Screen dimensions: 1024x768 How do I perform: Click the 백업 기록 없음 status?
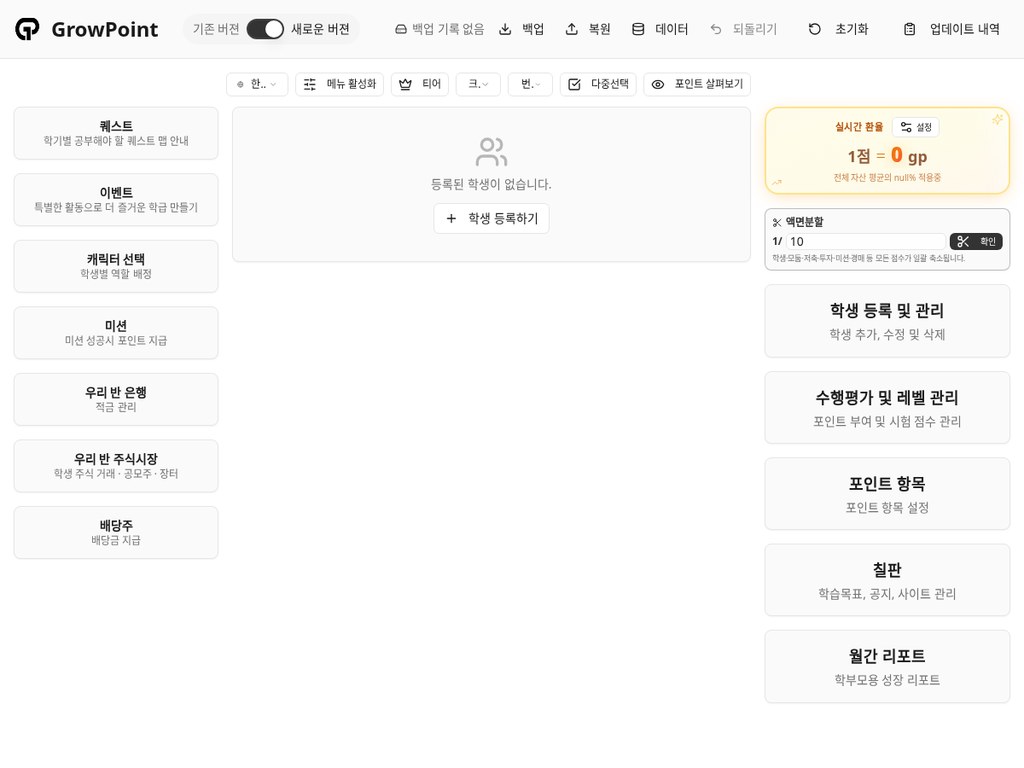pyautogui.click(x=440, y=29)
